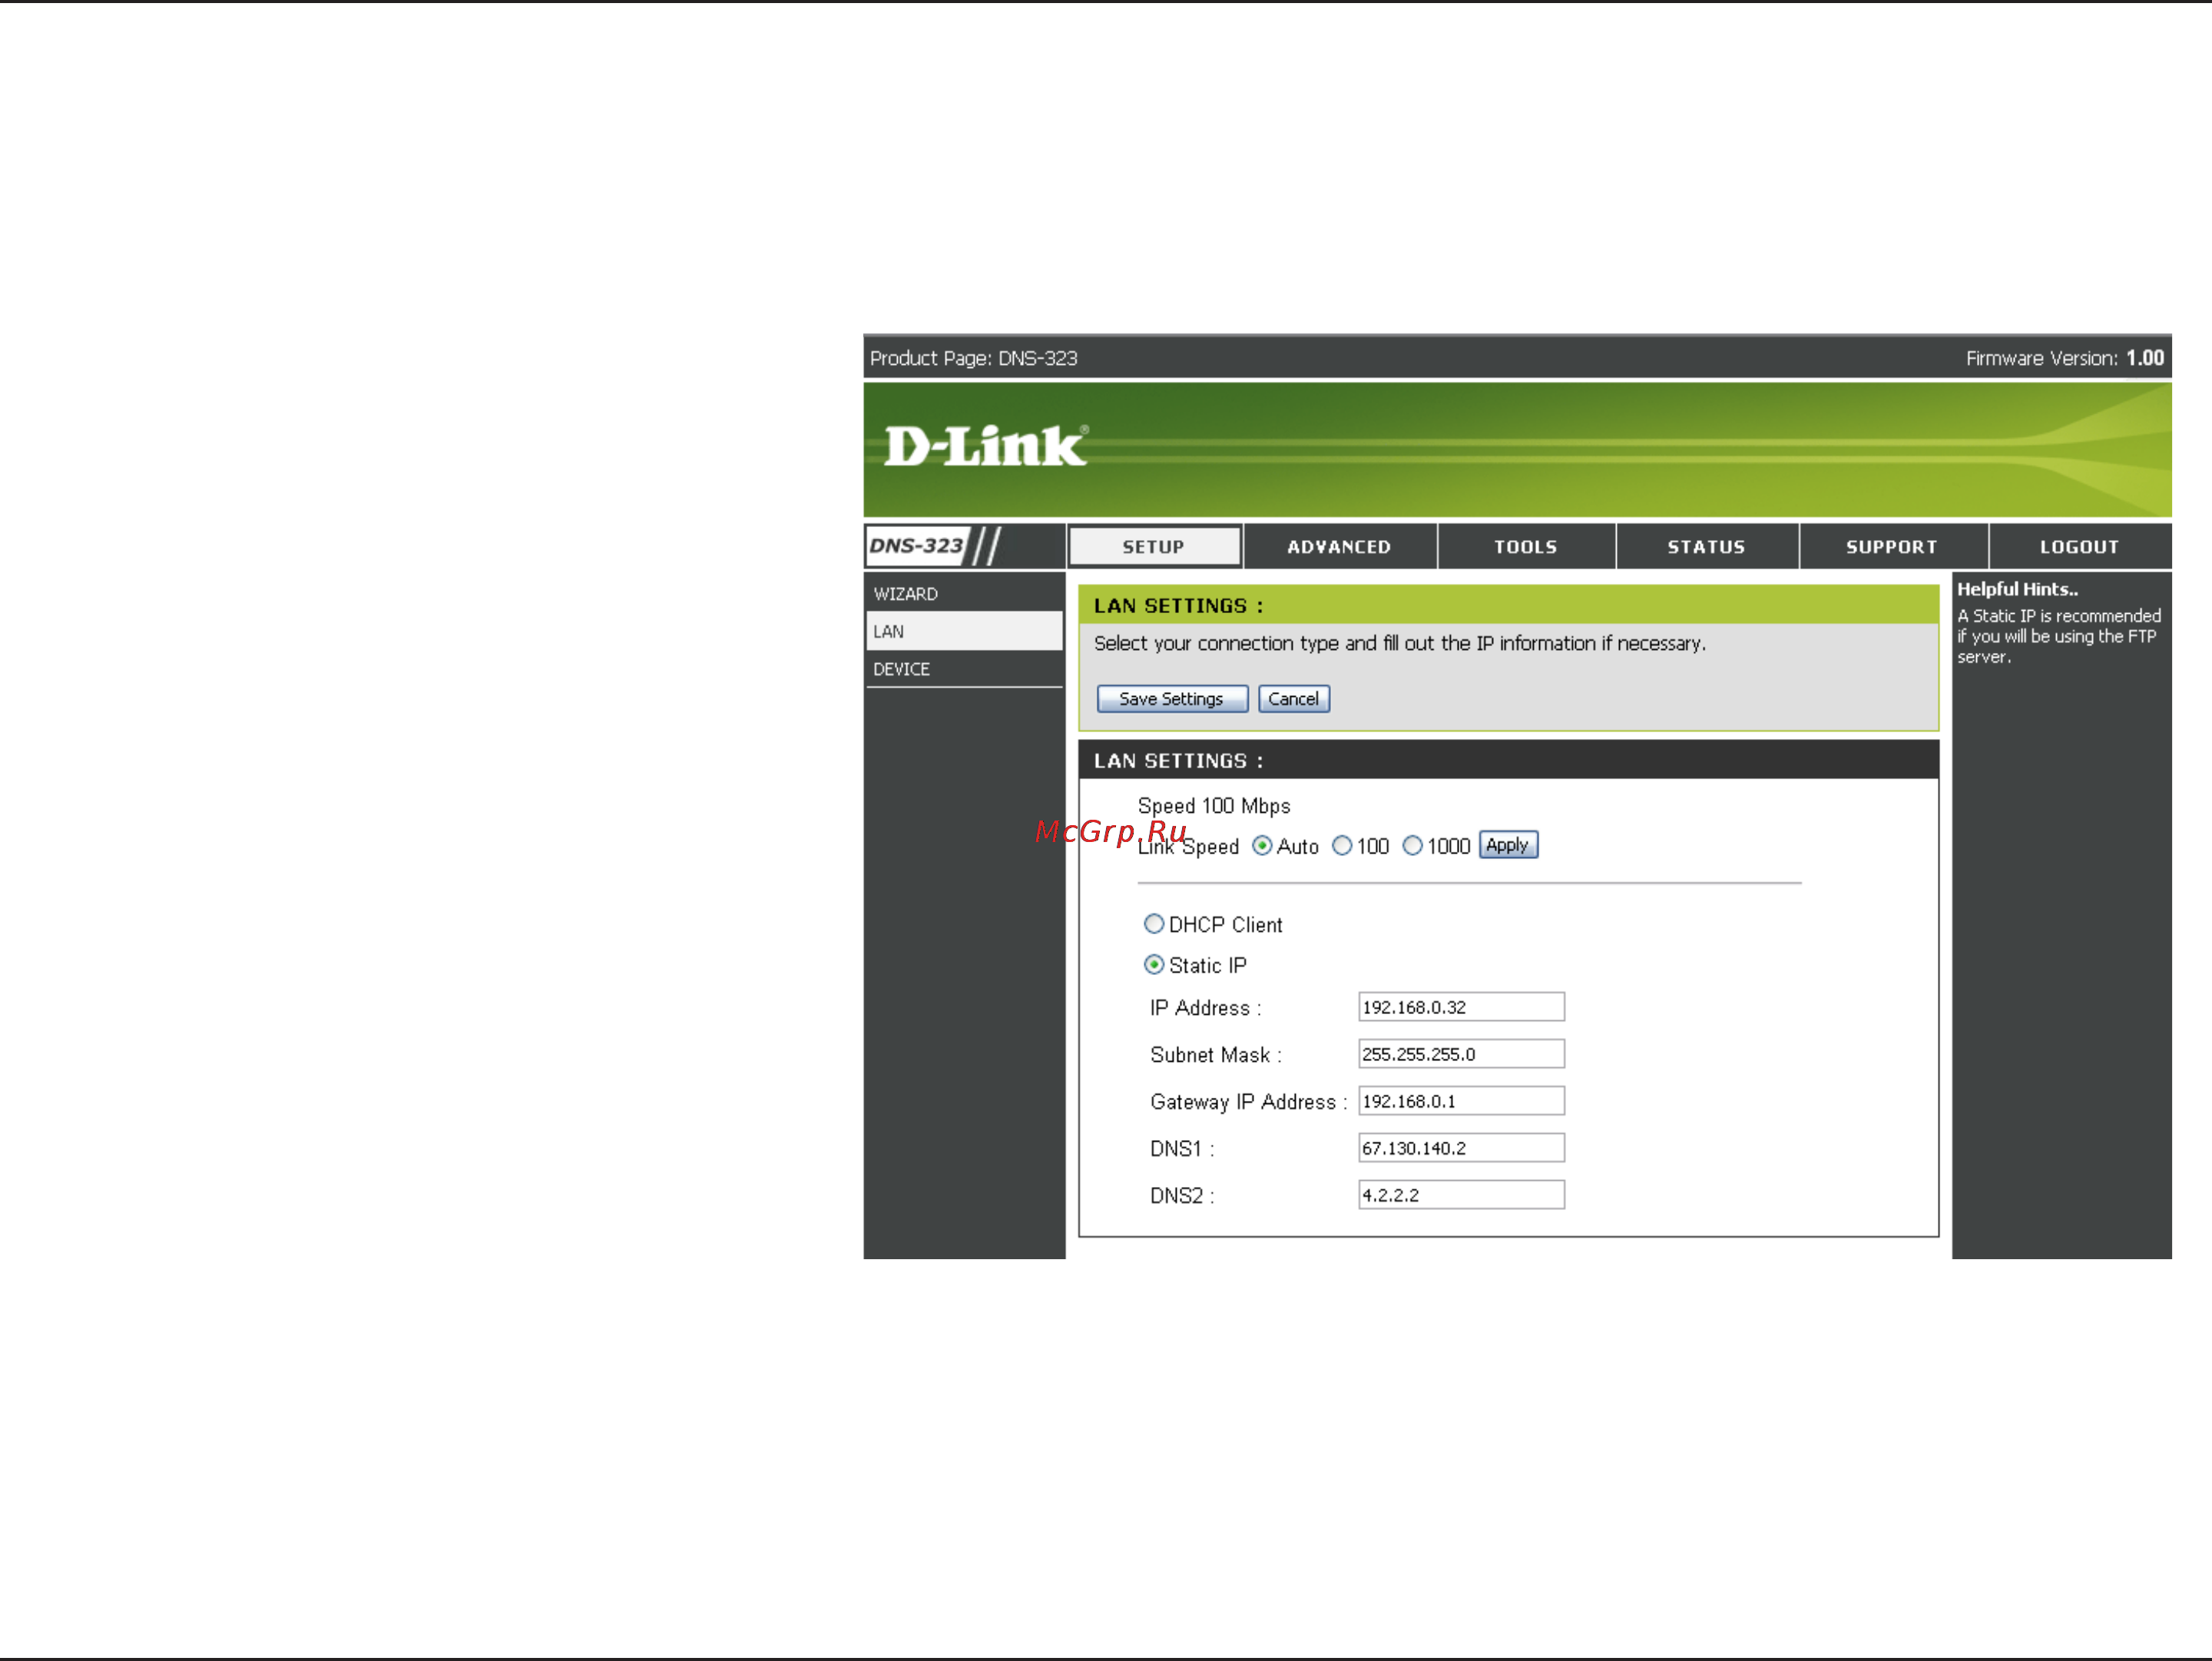The height and width of the screenshot is (1661, 2212).
Task: Select the DHCP Client option
Action: [x=1154, y=924]
